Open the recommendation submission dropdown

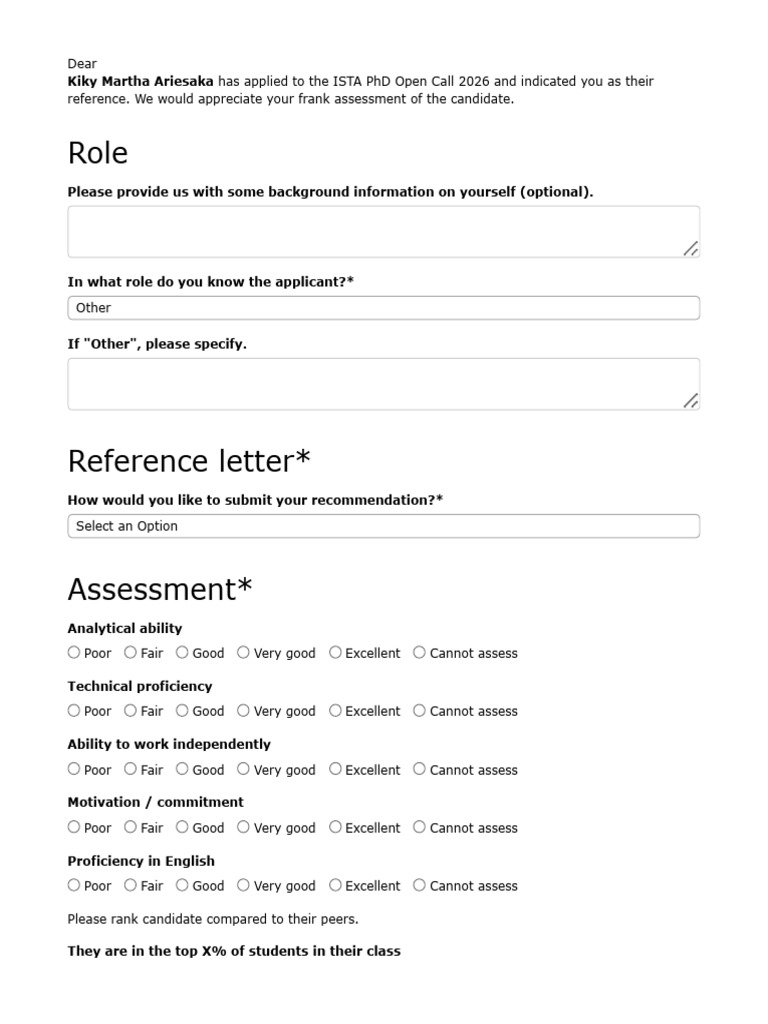[x=383, y=526]
